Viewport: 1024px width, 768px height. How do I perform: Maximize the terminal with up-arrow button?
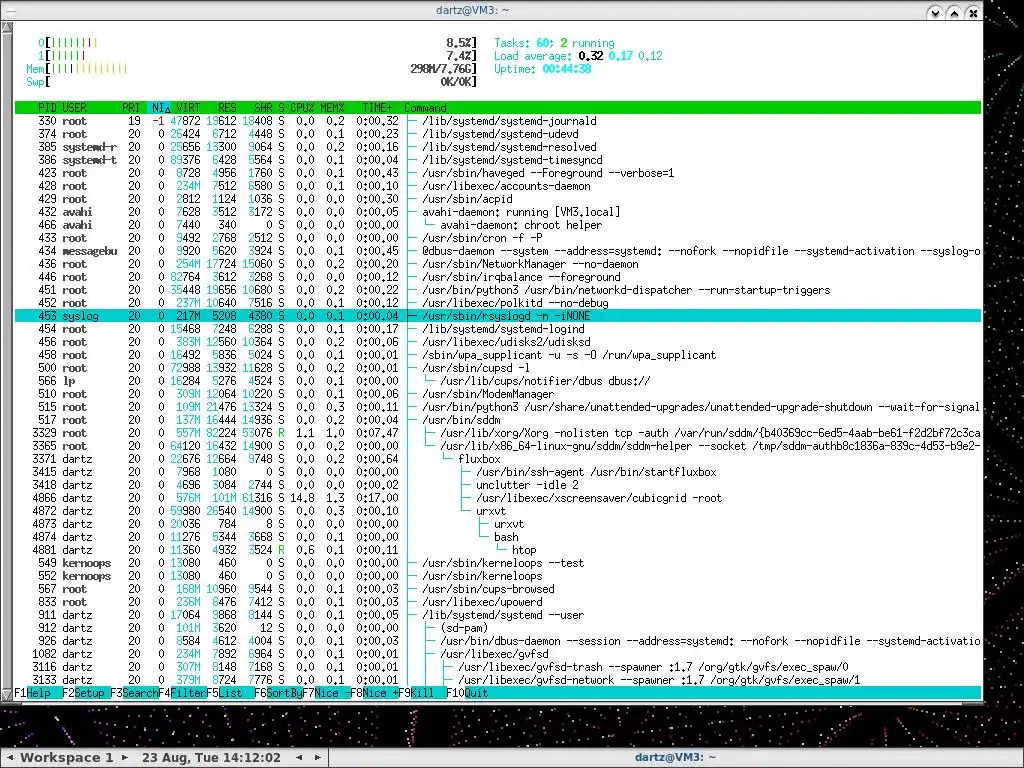954,12
